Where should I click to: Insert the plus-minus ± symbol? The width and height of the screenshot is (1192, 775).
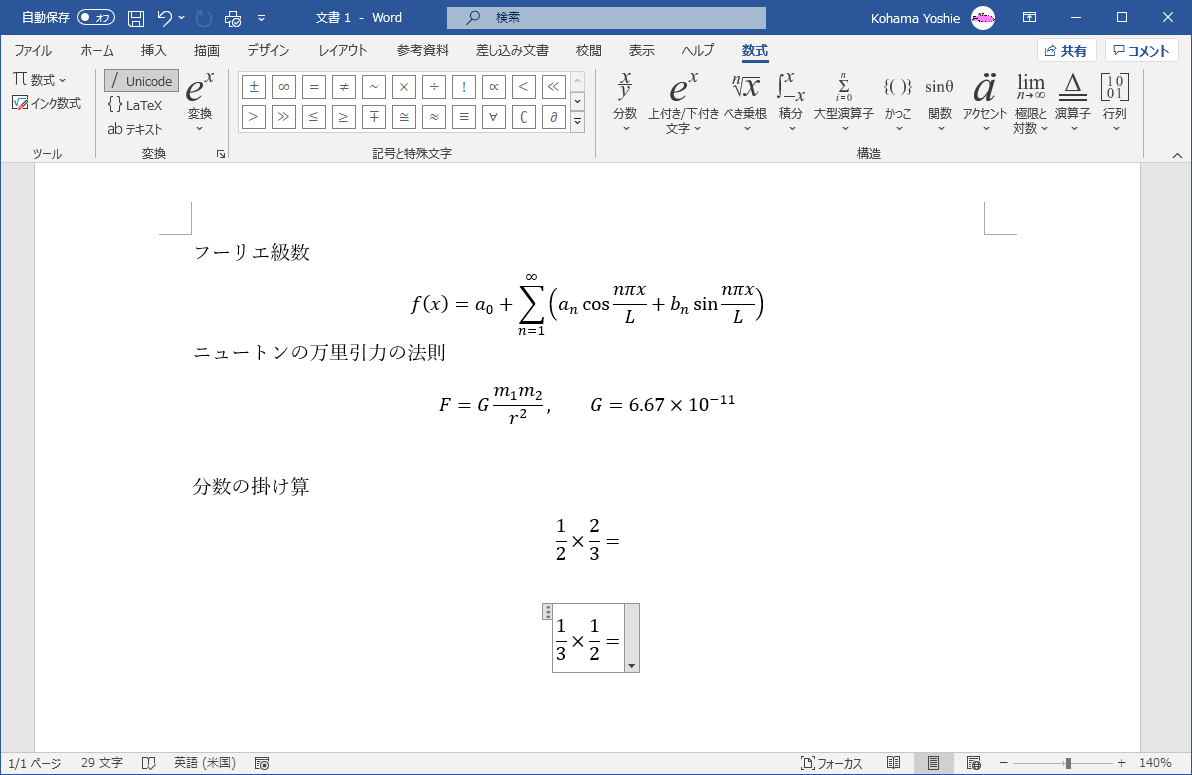[x=254, y=87]
